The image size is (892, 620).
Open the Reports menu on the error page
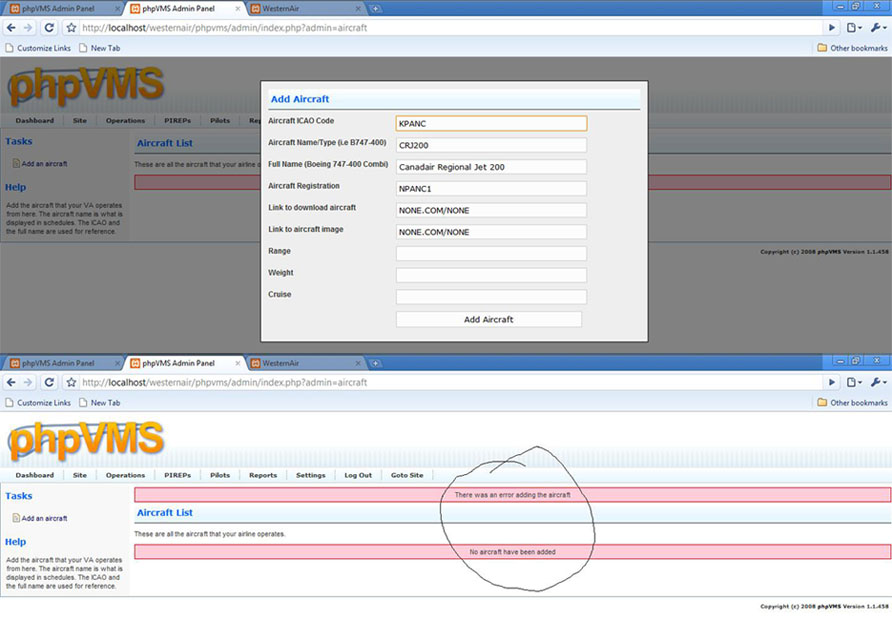[x=263, y=475]
